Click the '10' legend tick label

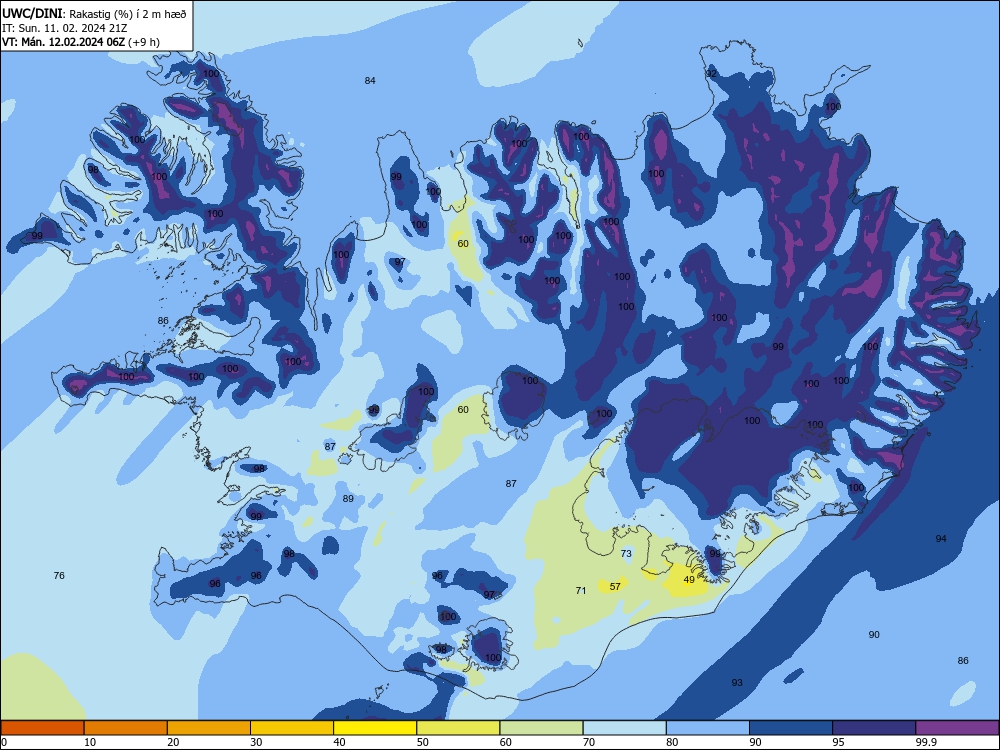pyautogui.click(x=90, y=742)
